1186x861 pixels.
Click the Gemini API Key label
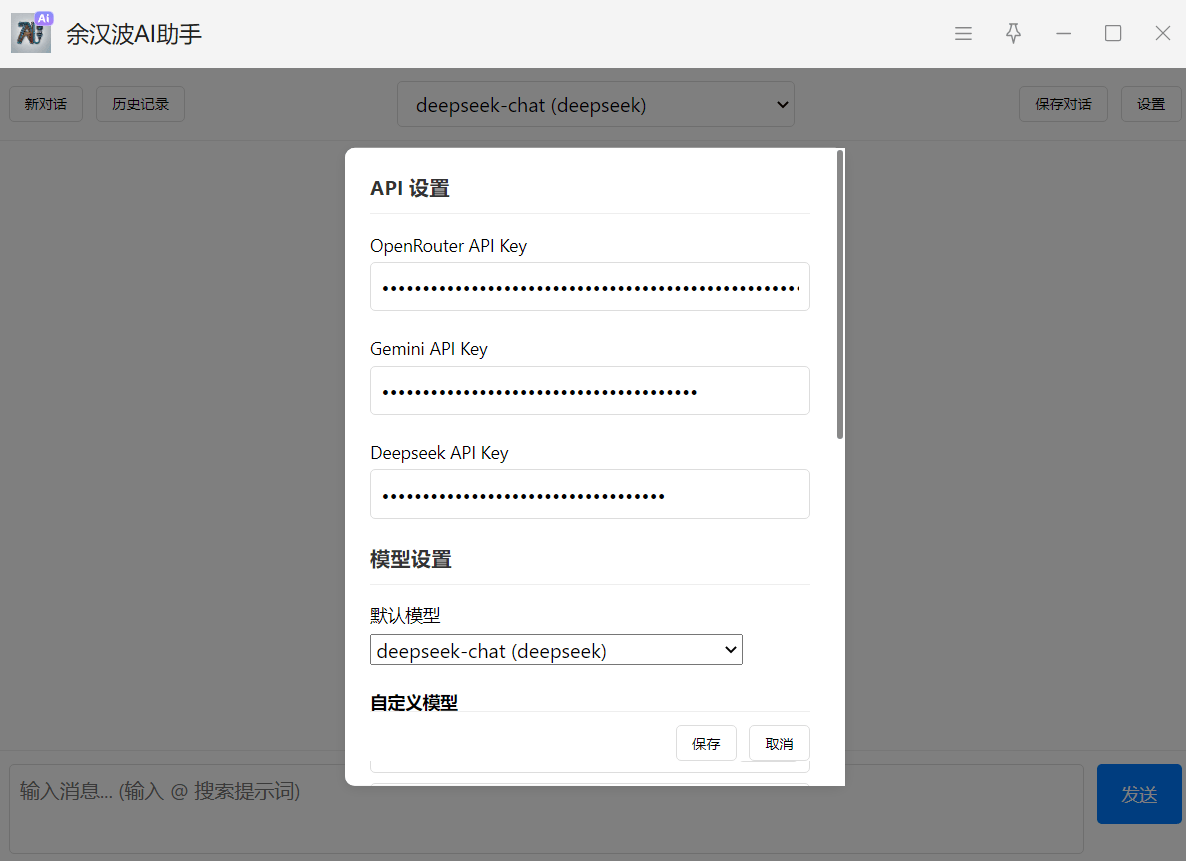point(429,349)
